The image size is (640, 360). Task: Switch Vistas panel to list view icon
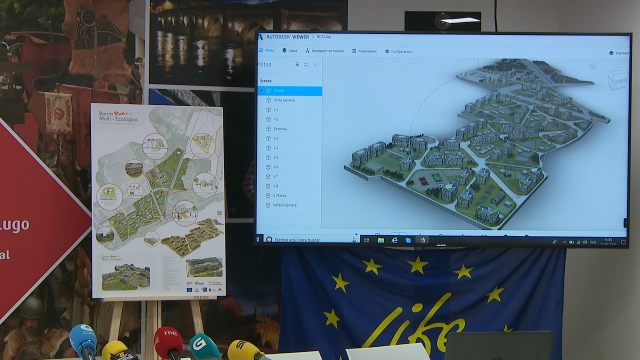[x=297, y=64]
